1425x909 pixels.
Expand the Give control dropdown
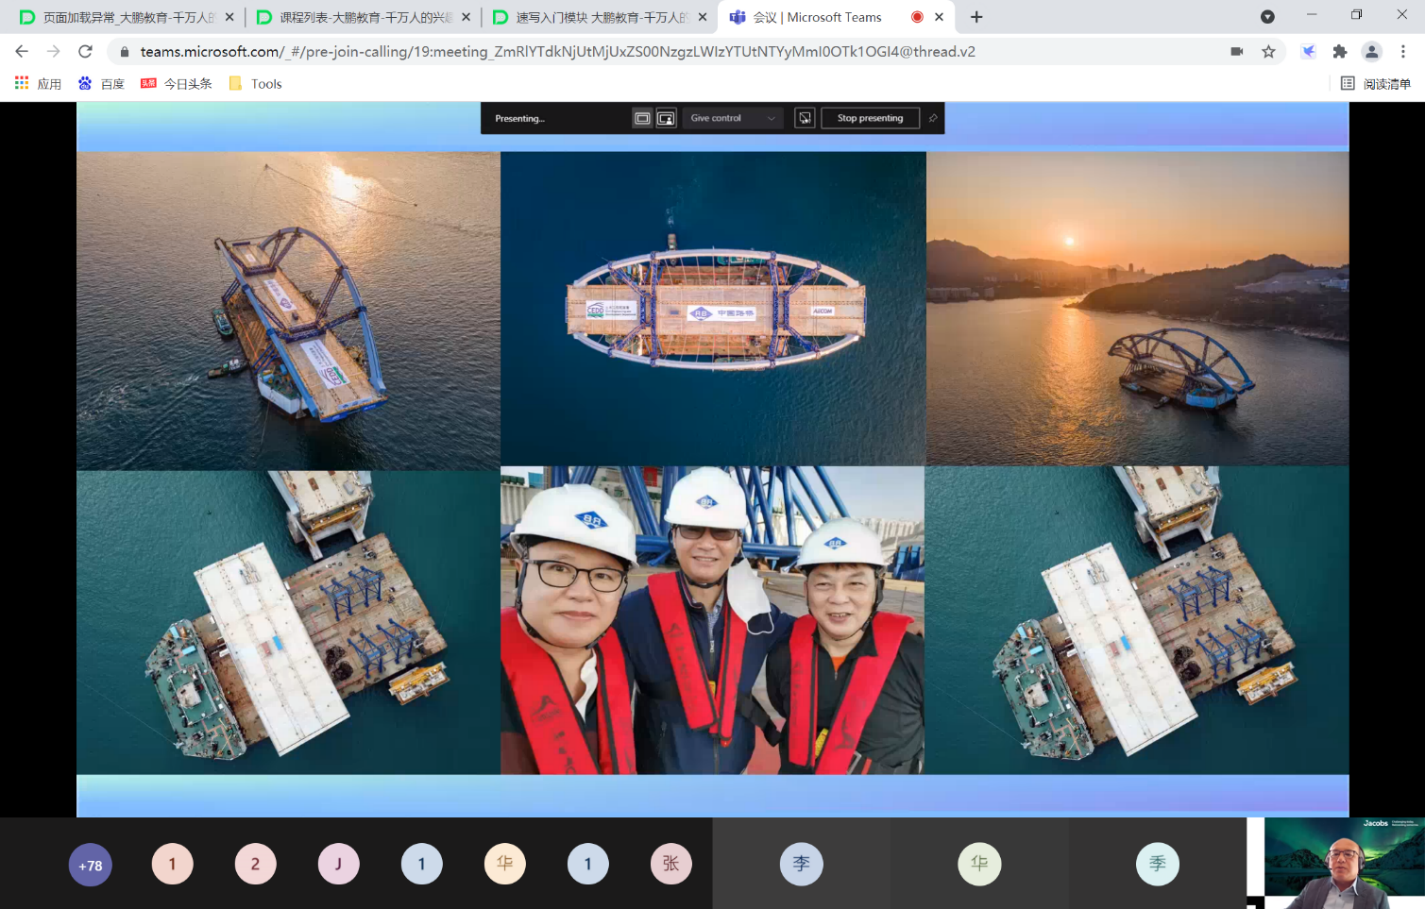[732, 118]
